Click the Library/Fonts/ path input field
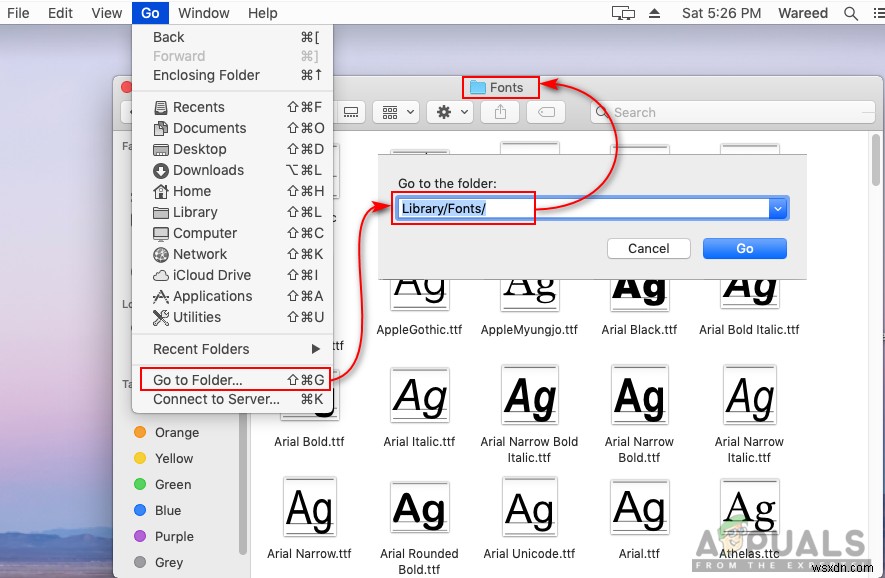Screen dimensions: 885x578 pyautogui.click(x=463, y=208)
